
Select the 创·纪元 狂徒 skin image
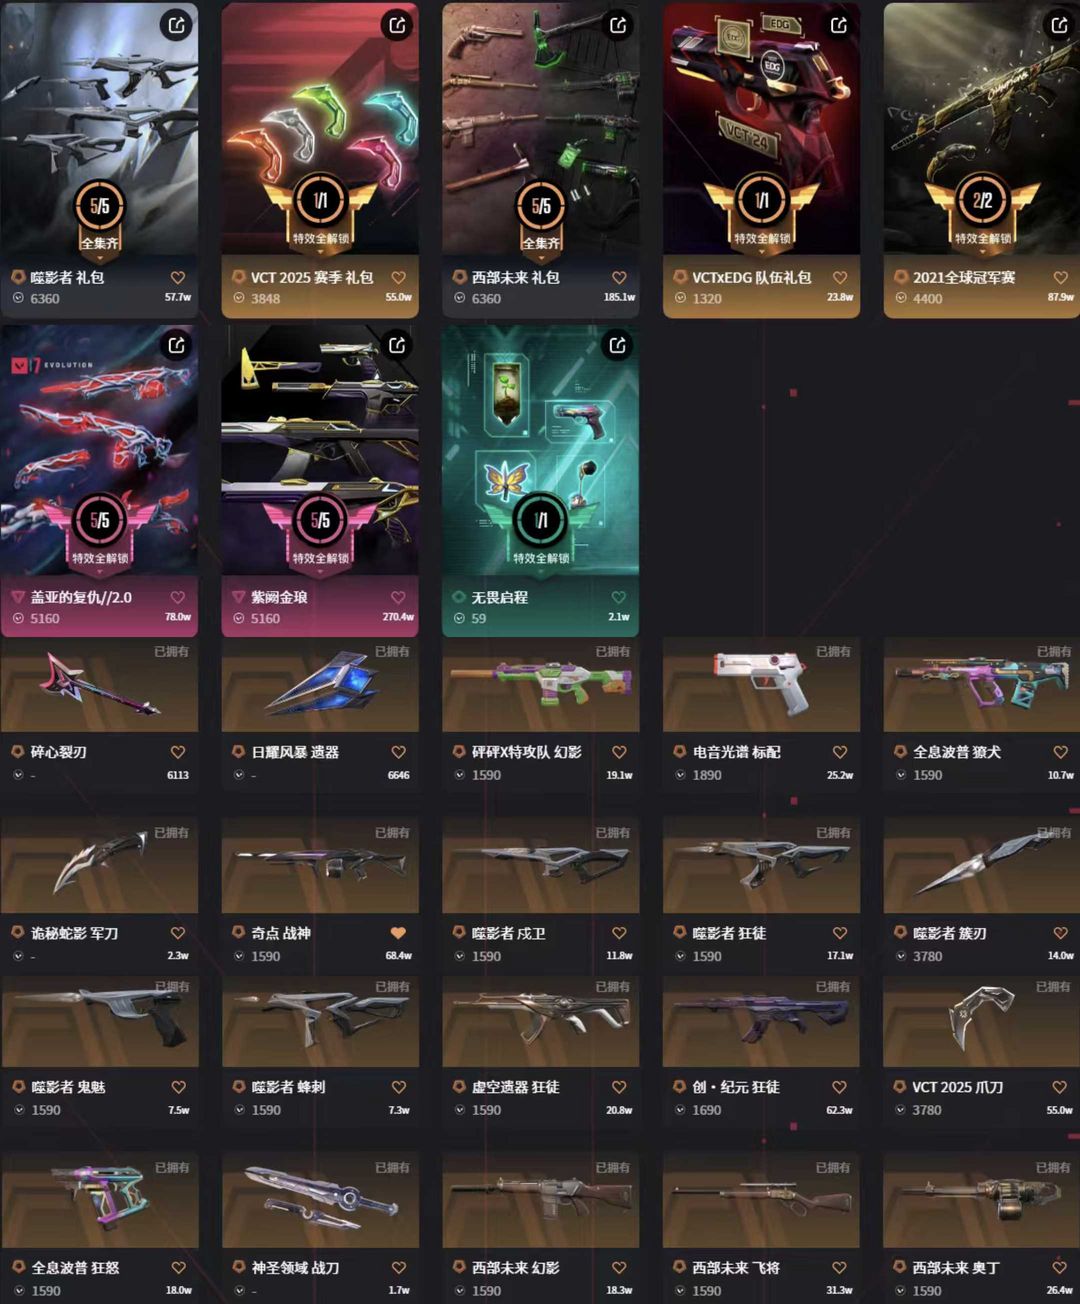click(x=761, y=1021)
